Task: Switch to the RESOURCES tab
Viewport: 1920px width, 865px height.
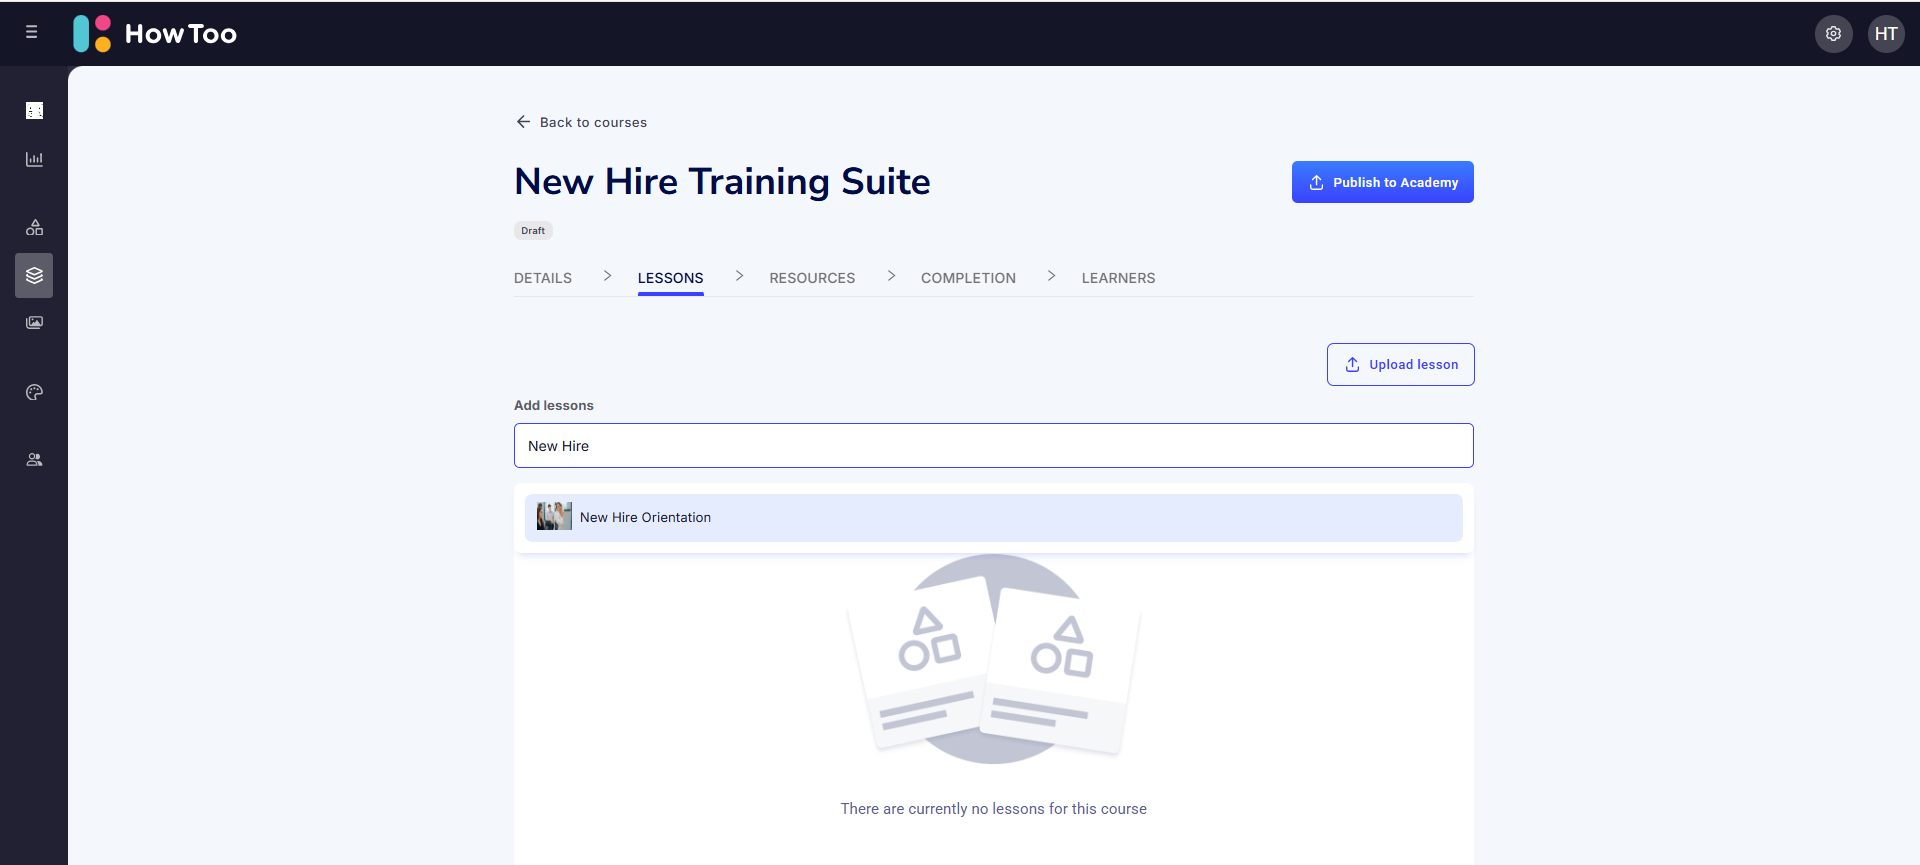Action: click(x=812, y=278)
